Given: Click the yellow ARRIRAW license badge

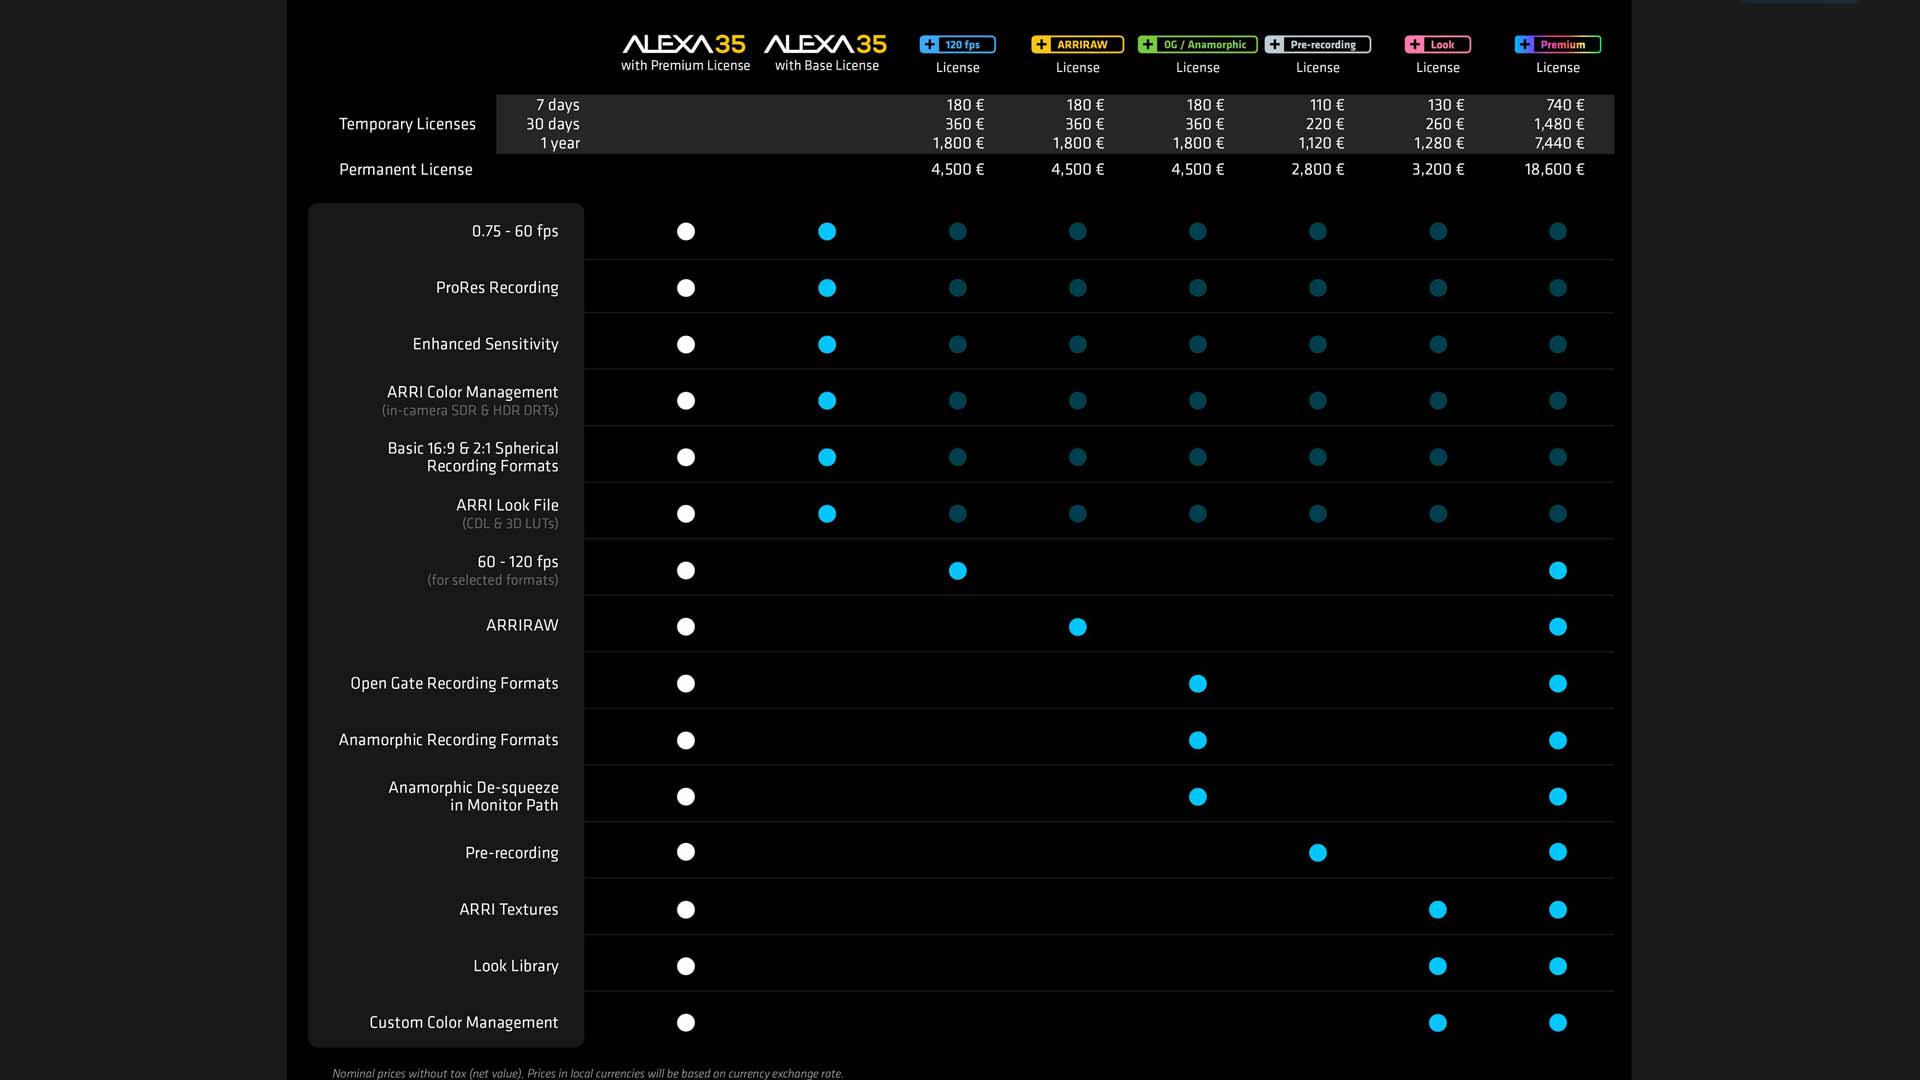Looking at the screenshot, I should [x=1077, y=44].
